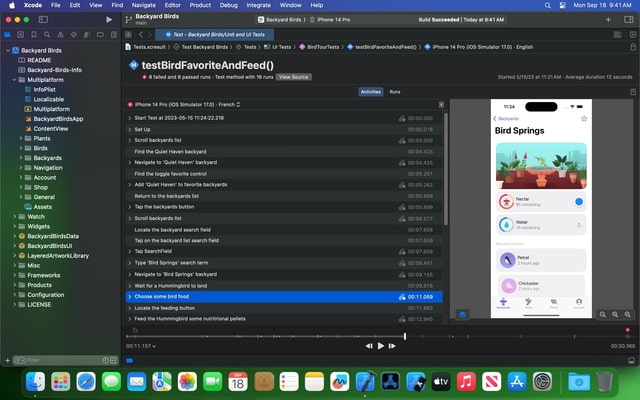Step forward in the test recording
This screenshot has width=640, height=400.
[x=394, y=346]
